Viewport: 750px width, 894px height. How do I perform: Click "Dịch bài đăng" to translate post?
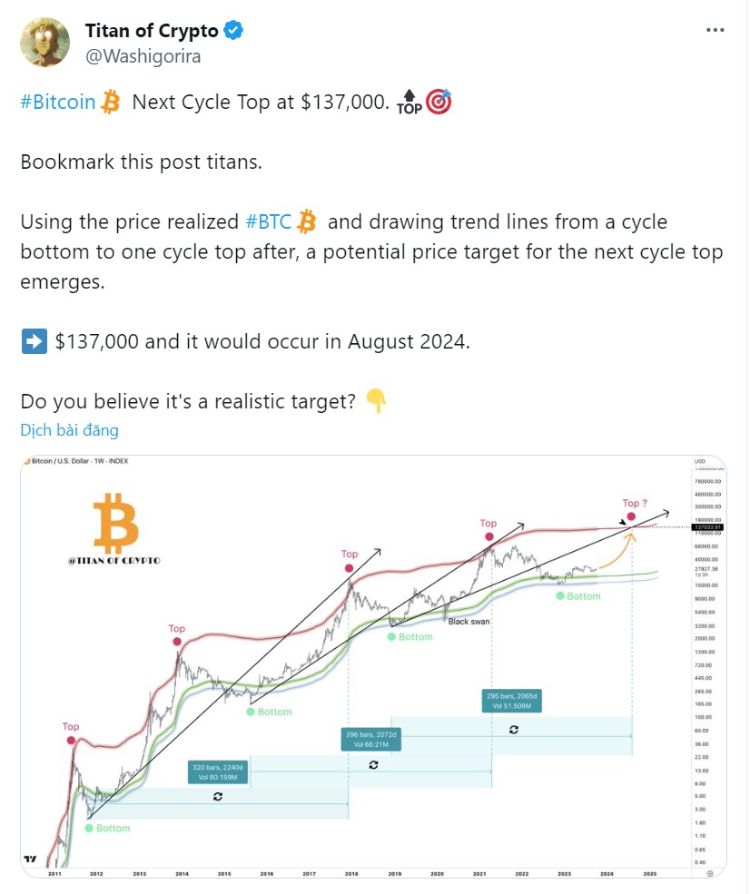coord(69,430)
